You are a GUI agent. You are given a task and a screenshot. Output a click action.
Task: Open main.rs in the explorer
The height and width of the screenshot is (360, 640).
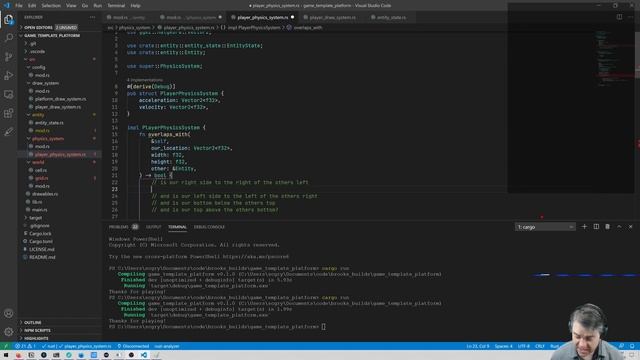(39, 210)
